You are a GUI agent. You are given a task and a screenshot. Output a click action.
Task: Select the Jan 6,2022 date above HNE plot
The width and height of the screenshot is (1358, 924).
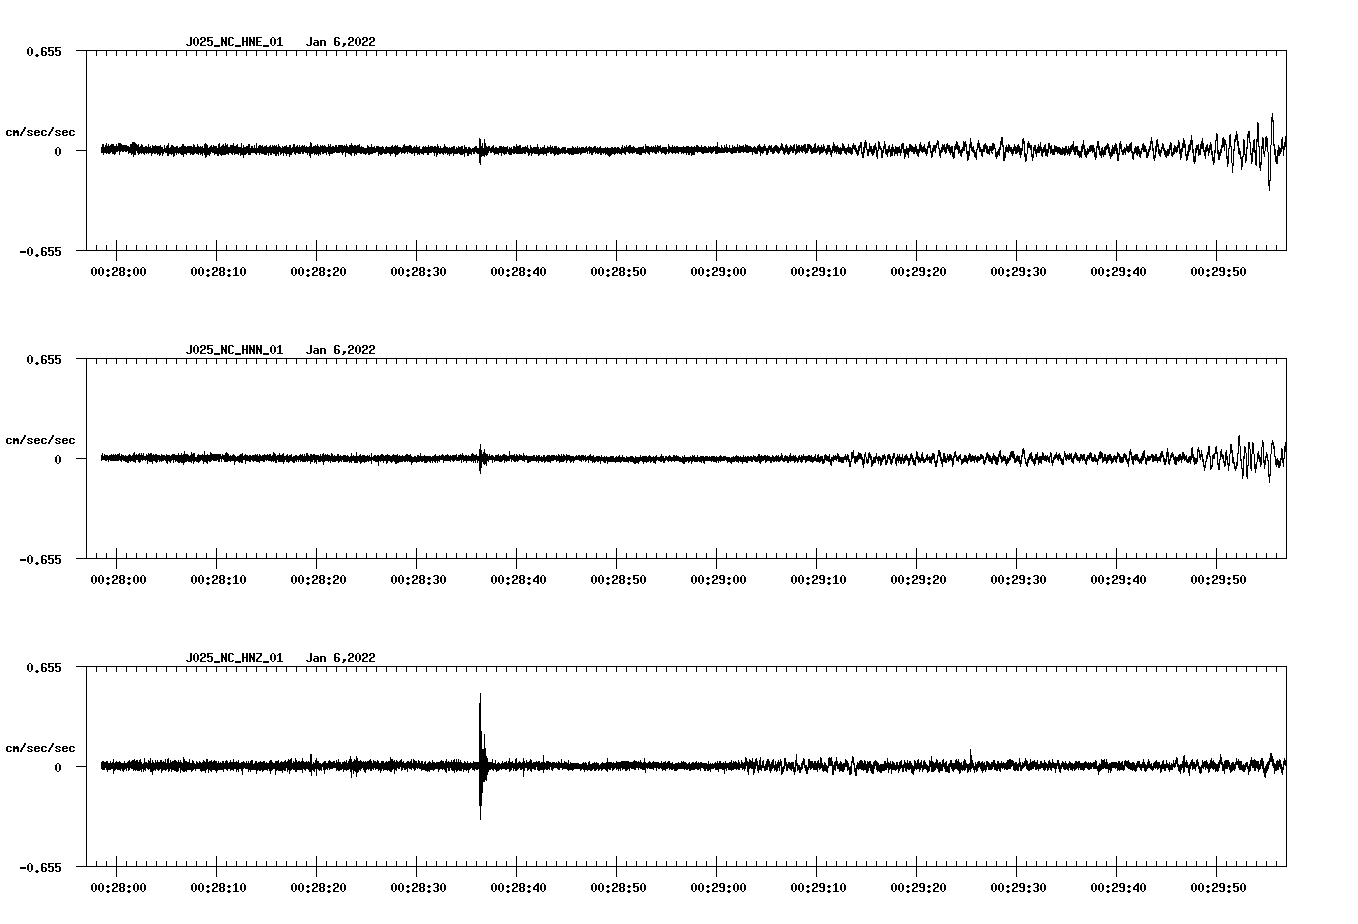341,42
